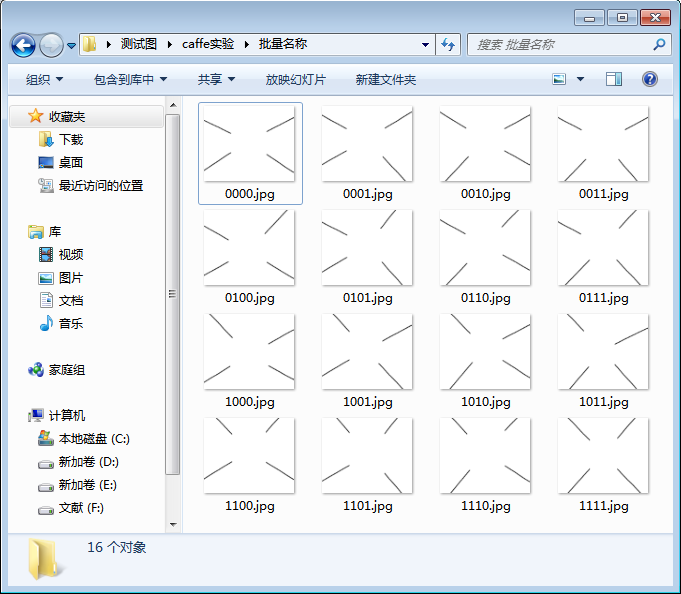The height and width of the screenshot is (594, 681).
Task: Select the 0010.jpg thumbnail
Action: pyautogui.click(x=485, y=144)
